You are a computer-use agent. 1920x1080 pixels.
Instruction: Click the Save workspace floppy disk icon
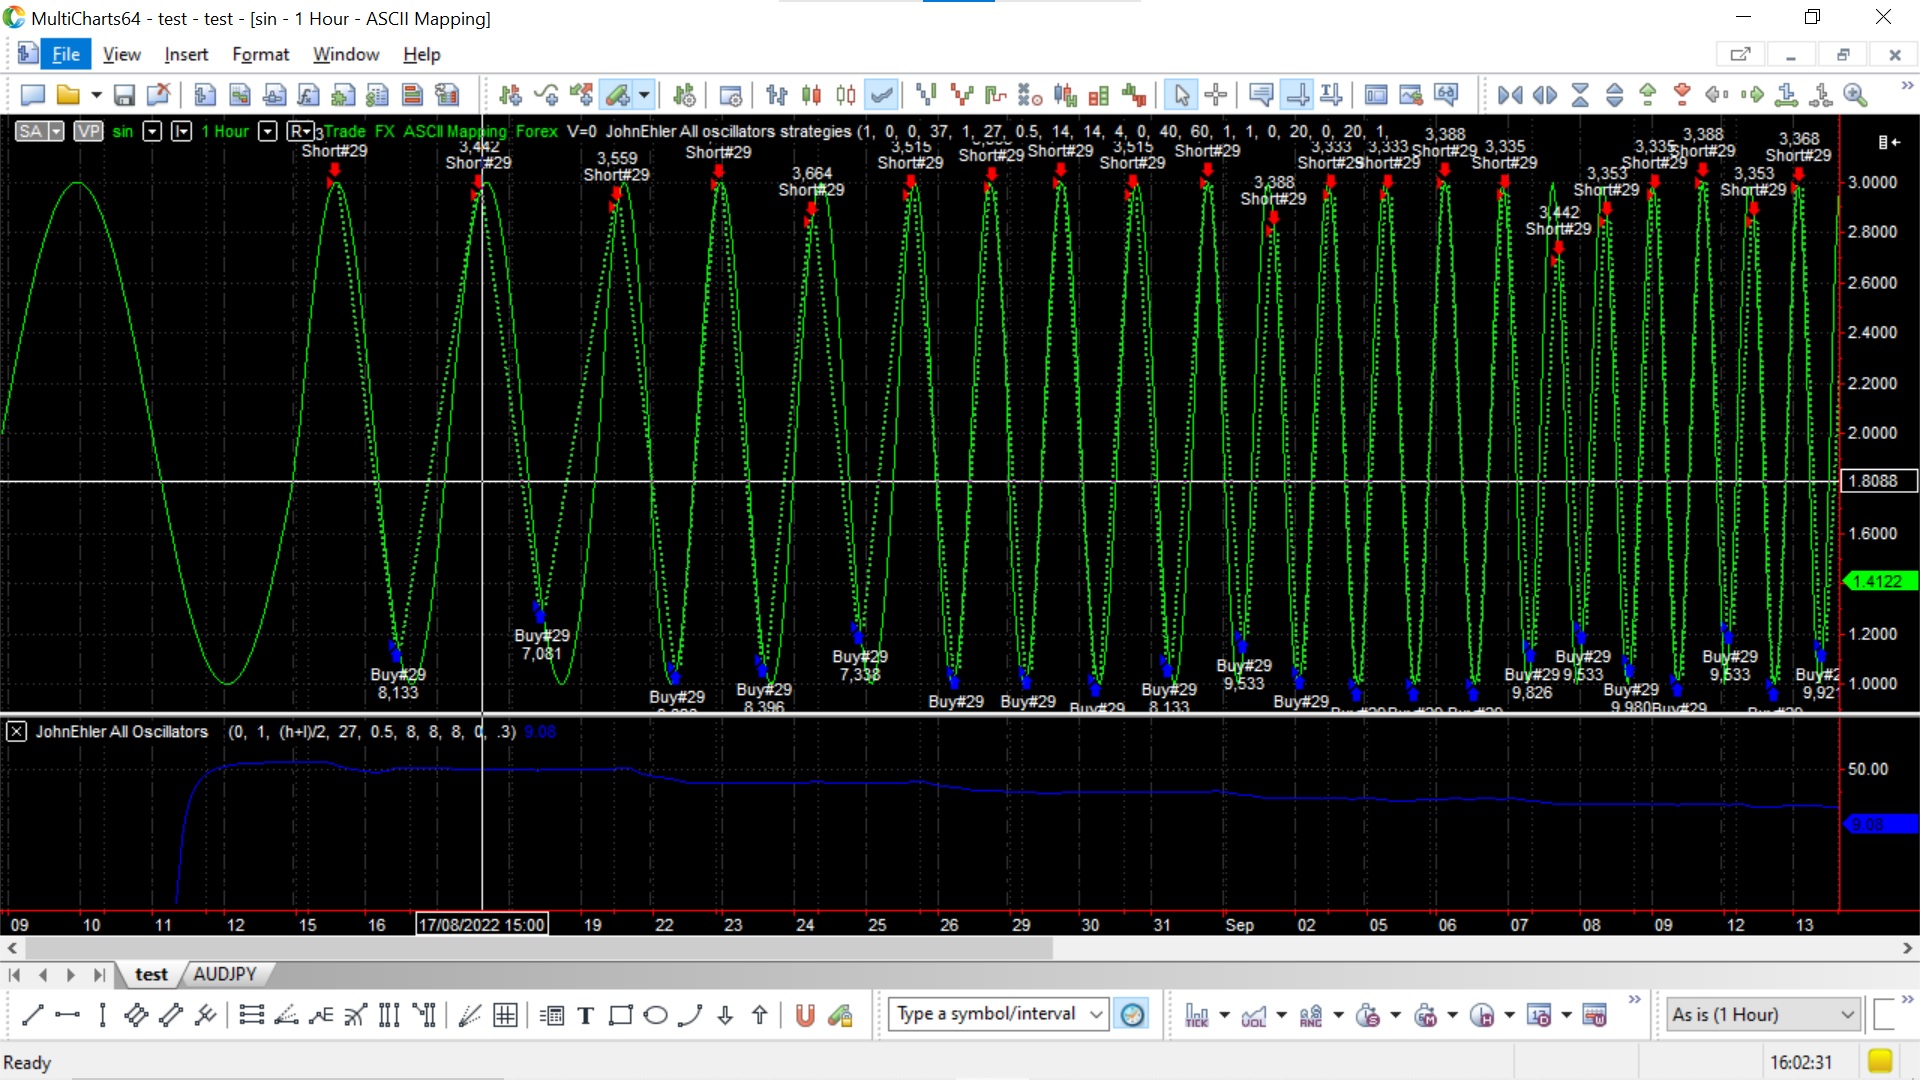pyautogui.click(x=124, y=95)
